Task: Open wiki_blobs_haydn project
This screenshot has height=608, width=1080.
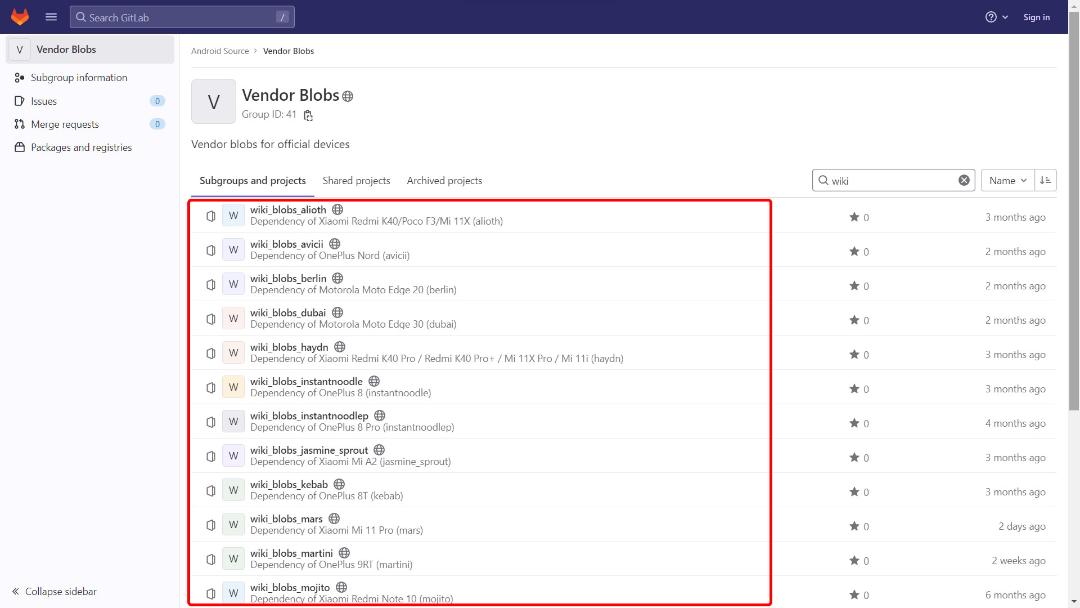Action: [x=289, y=348]
